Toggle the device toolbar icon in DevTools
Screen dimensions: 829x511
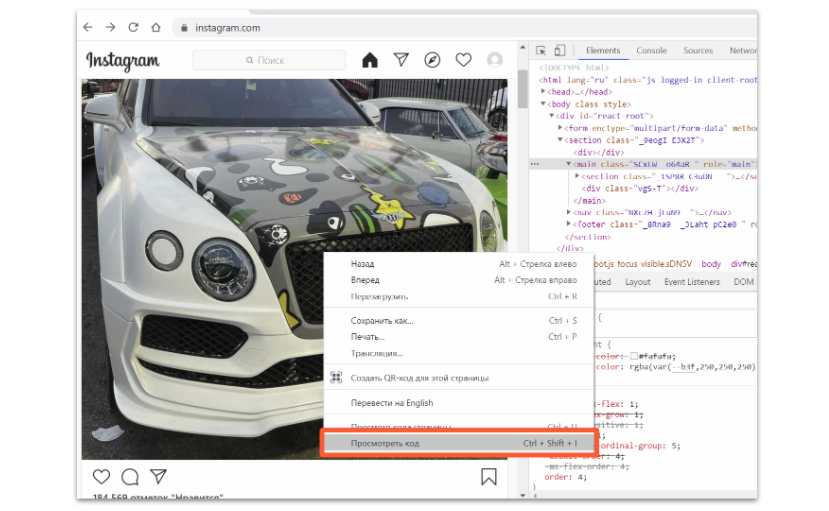point(559,51)
